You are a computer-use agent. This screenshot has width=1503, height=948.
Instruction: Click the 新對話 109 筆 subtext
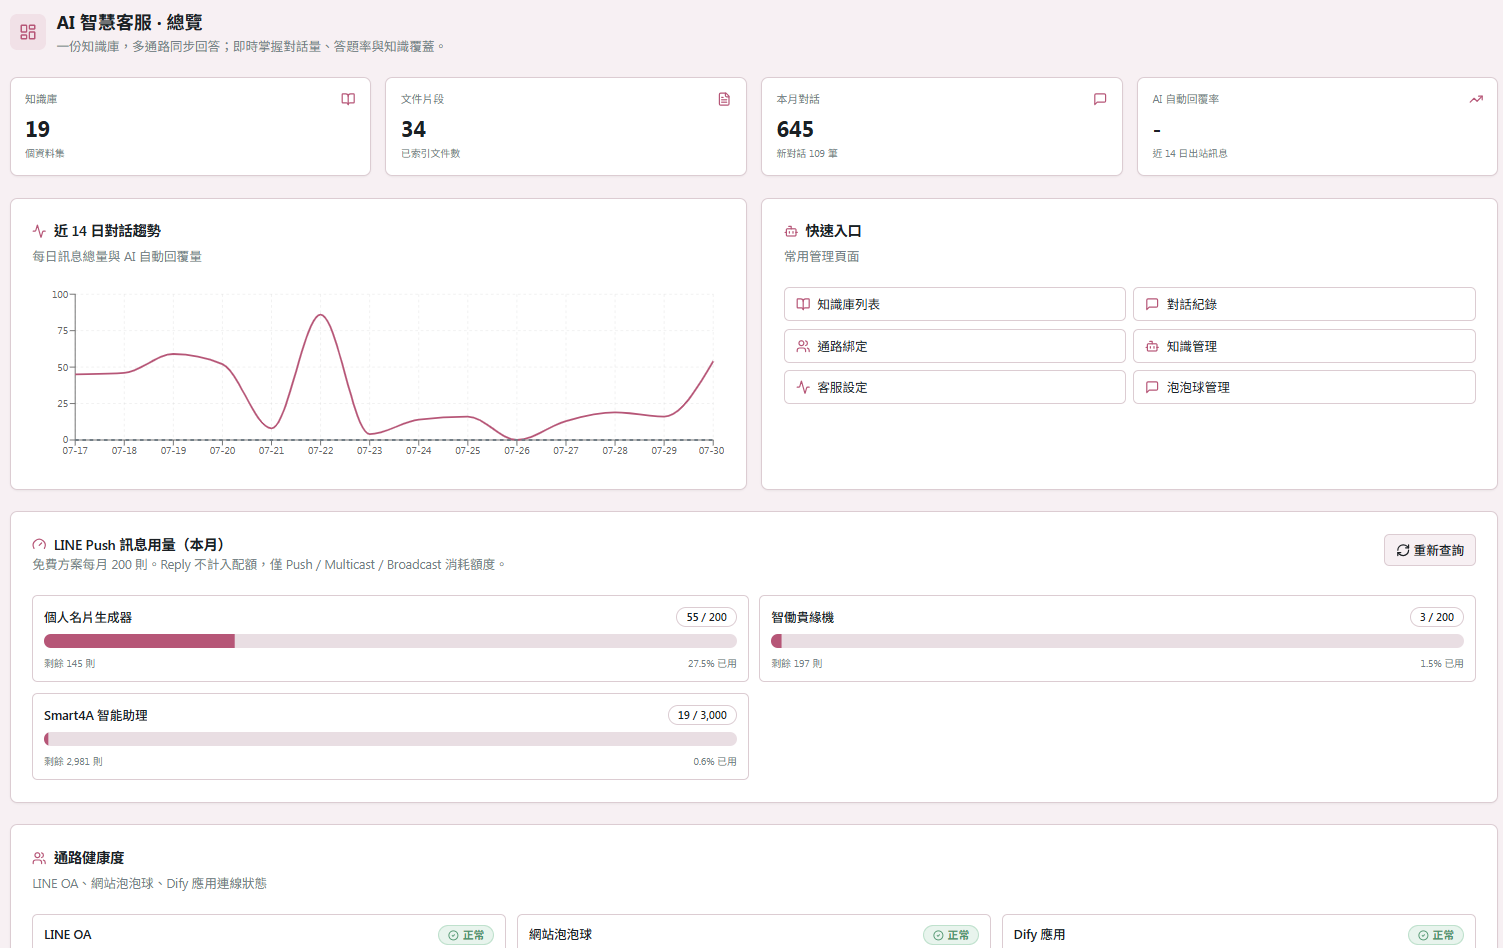click(807, 154)
